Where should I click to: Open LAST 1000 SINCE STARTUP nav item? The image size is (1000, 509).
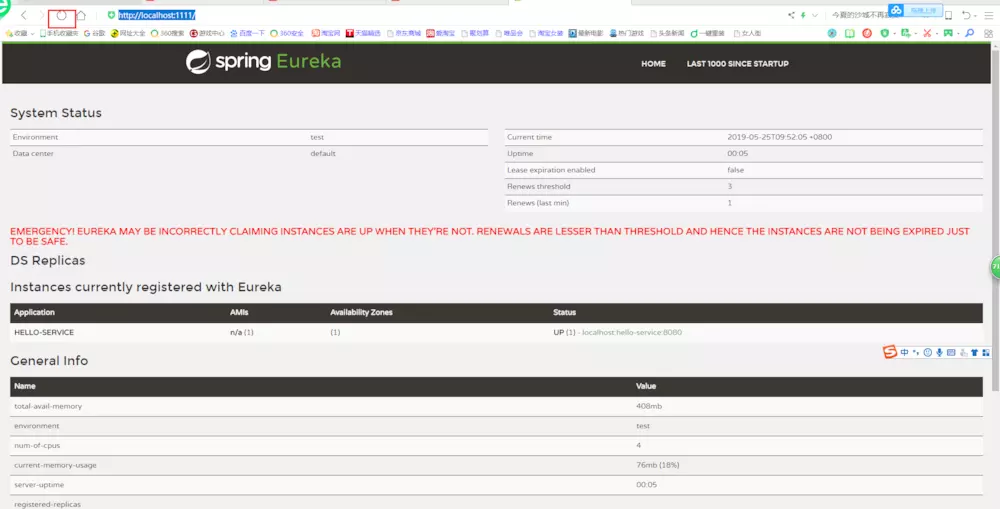click(x=737, y=64)
